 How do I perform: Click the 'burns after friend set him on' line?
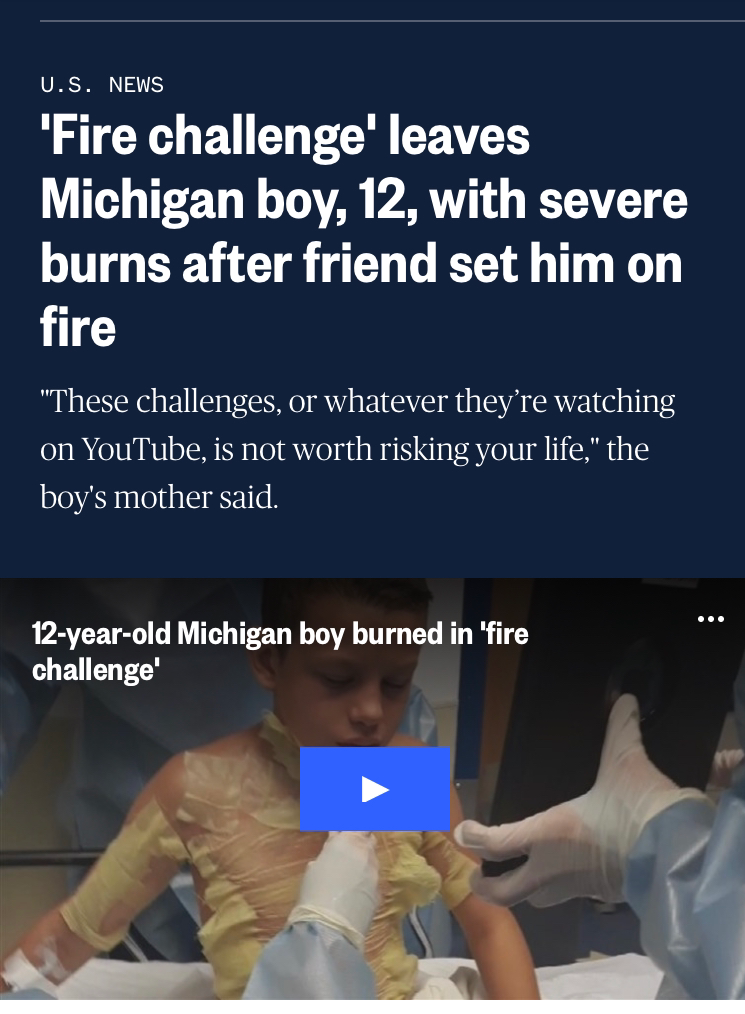[361, 263]
